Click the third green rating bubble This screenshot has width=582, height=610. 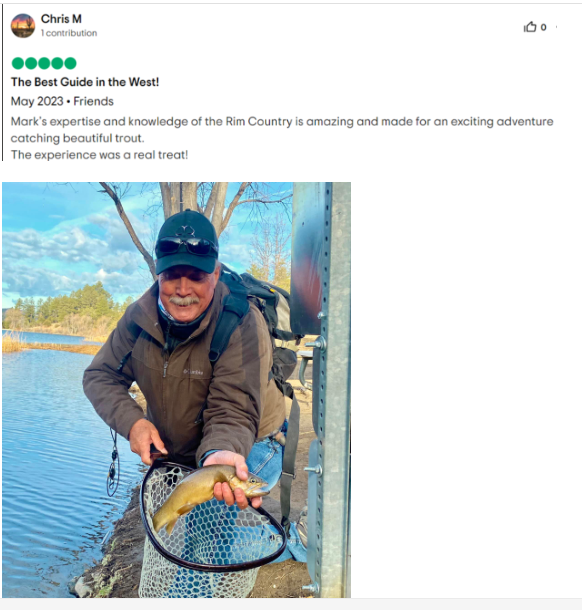[x=44, y=63]
